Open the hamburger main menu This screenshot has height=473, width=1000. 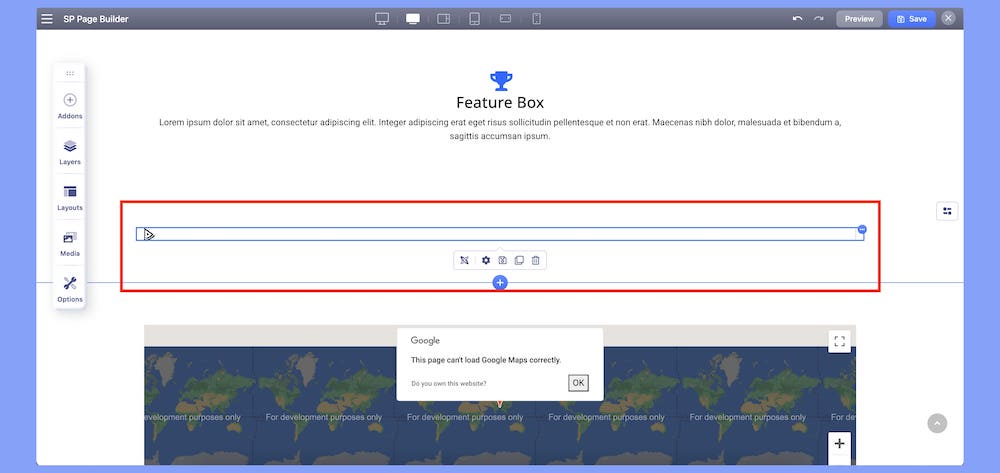click(47, 19)
